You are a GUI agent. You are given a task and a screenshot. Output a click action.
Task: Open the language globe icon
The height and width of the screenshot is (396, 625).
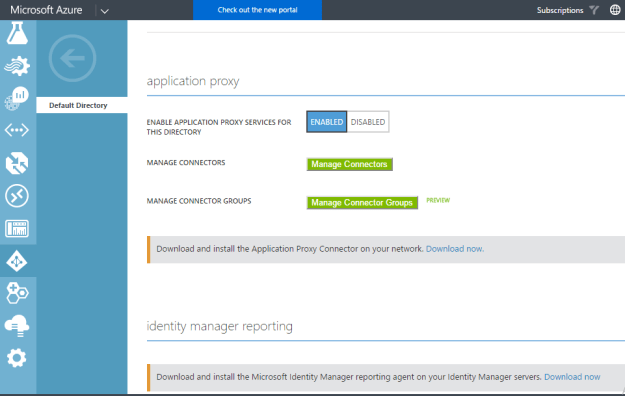coord(615,10)
